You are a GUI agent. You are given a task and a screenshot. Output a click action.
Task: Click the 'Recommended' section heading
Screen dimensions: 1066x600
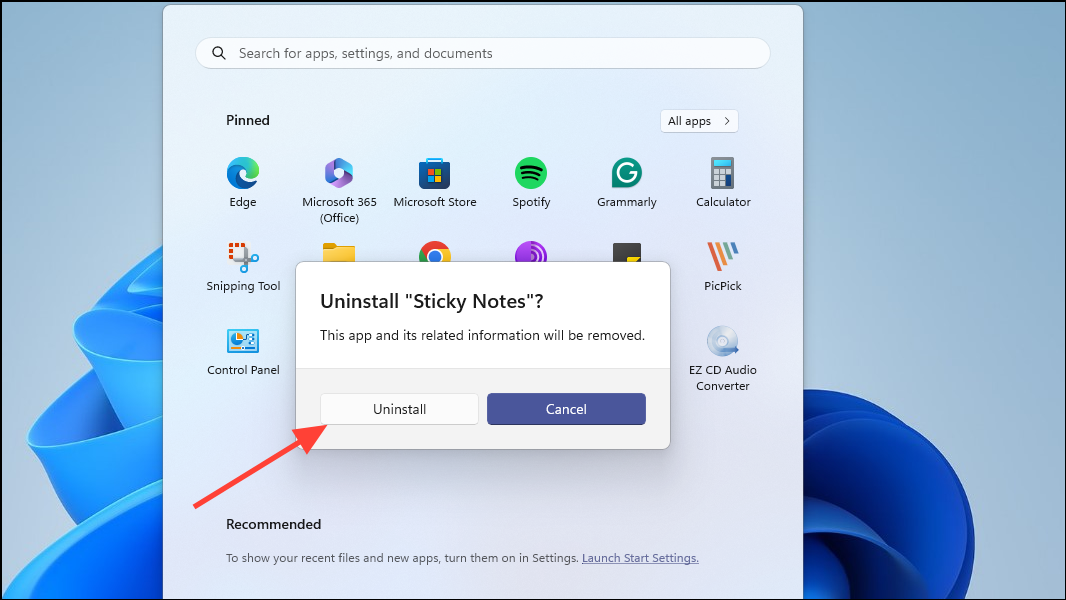coord(273,525)
